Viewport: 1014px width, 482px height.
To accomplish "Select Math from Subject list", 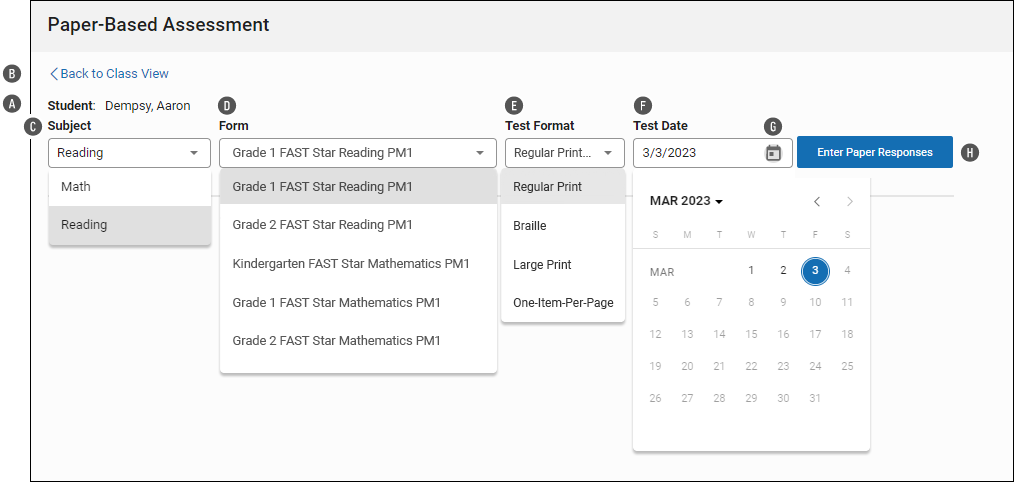I will 129,187.
